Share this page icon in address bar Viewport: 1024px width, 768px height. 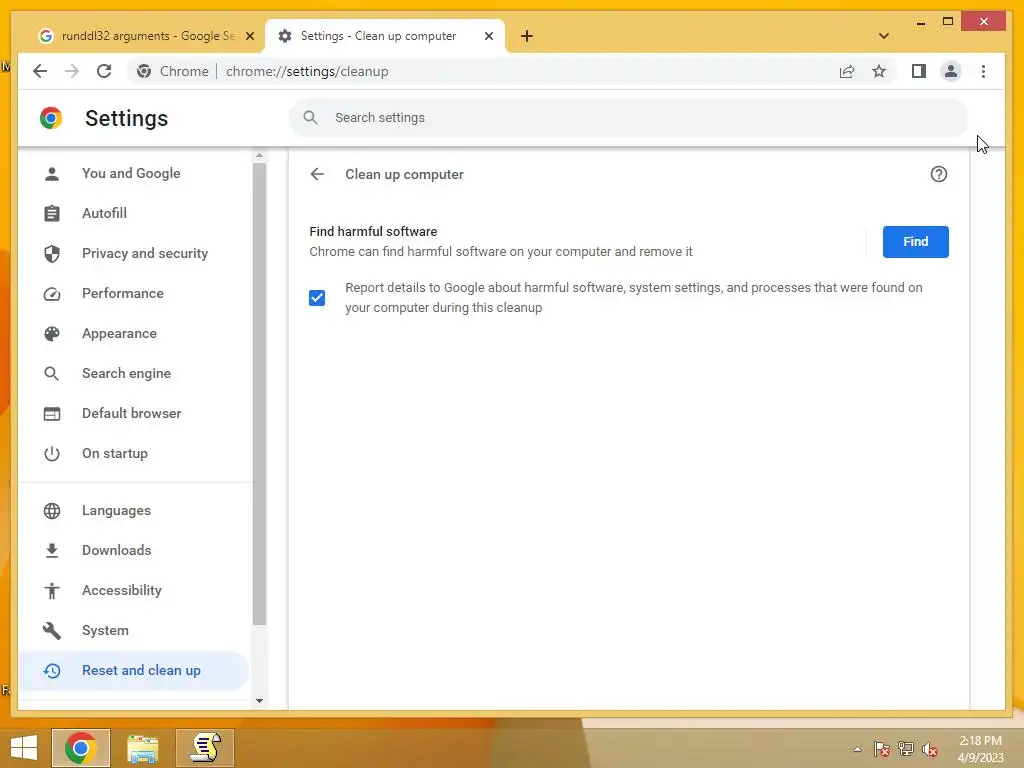tap(847, 71)
